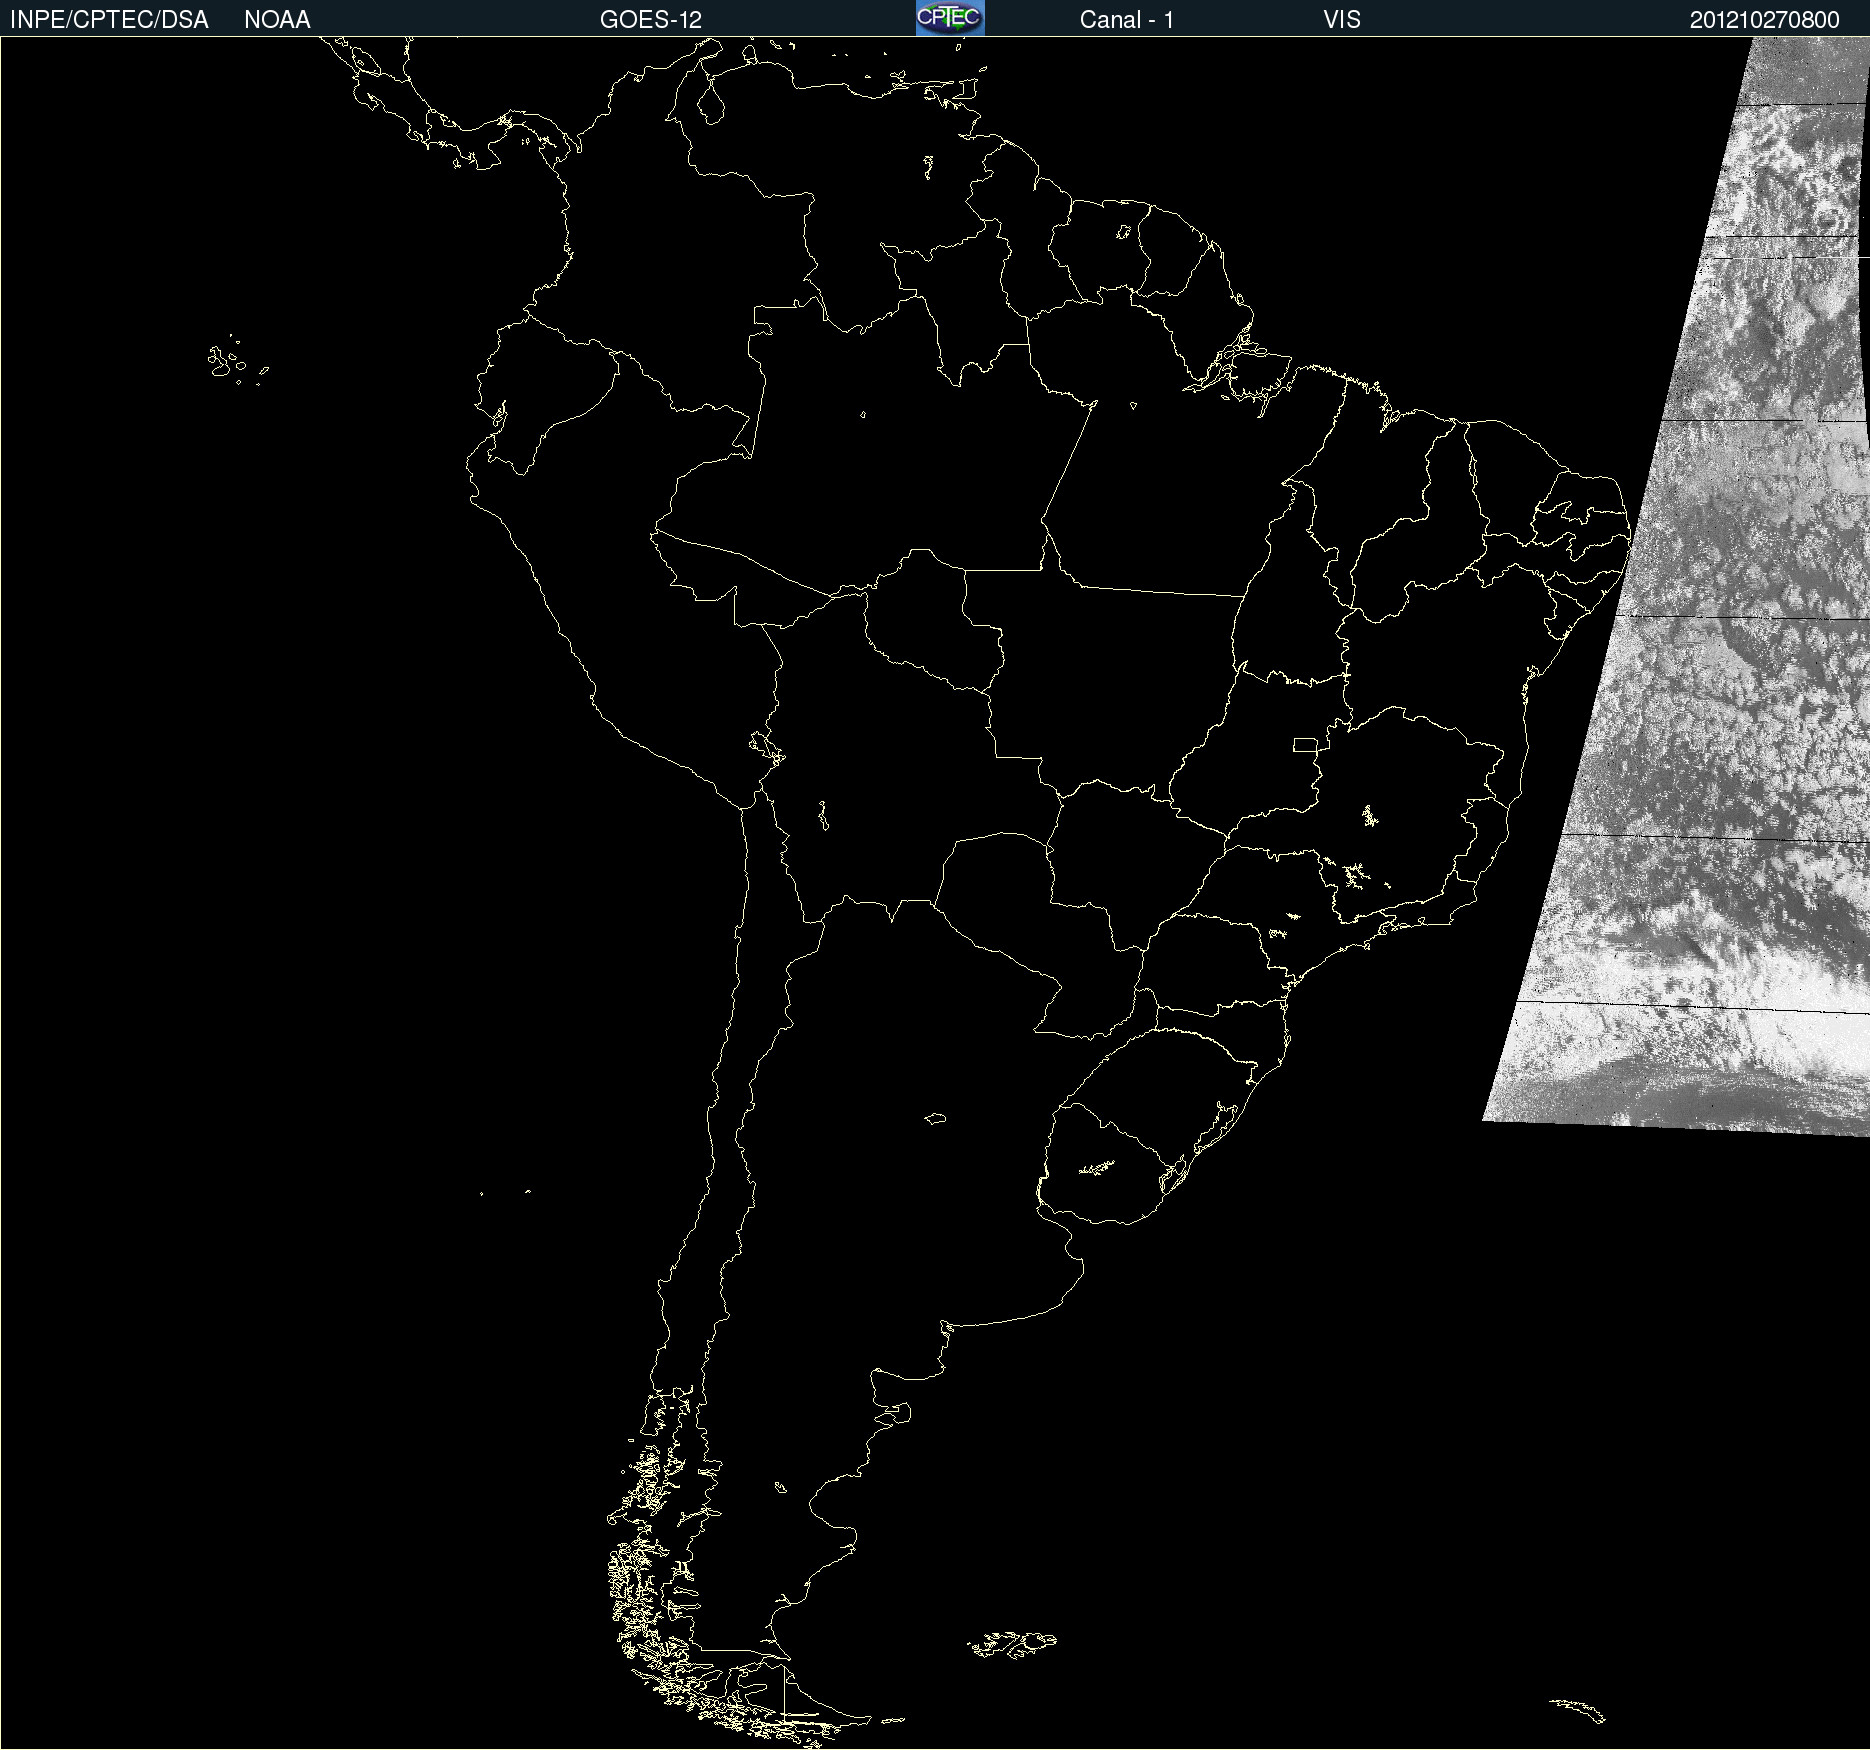Click the NOAA label in header
Image resolution: width=1870 pixels, height=1750 pixels.
click(x=277, y=20)
